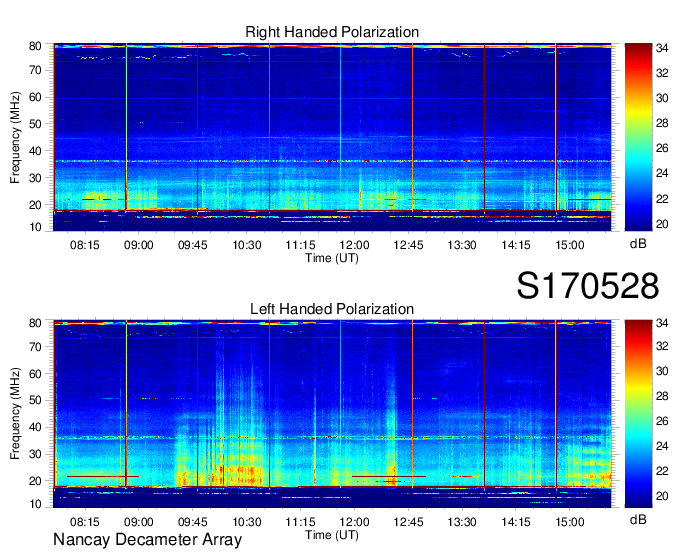Viewport: 680px width, 552px height.
Task: Click the 11:15 tick of Right Handed plot
Action: coord(301,245)
